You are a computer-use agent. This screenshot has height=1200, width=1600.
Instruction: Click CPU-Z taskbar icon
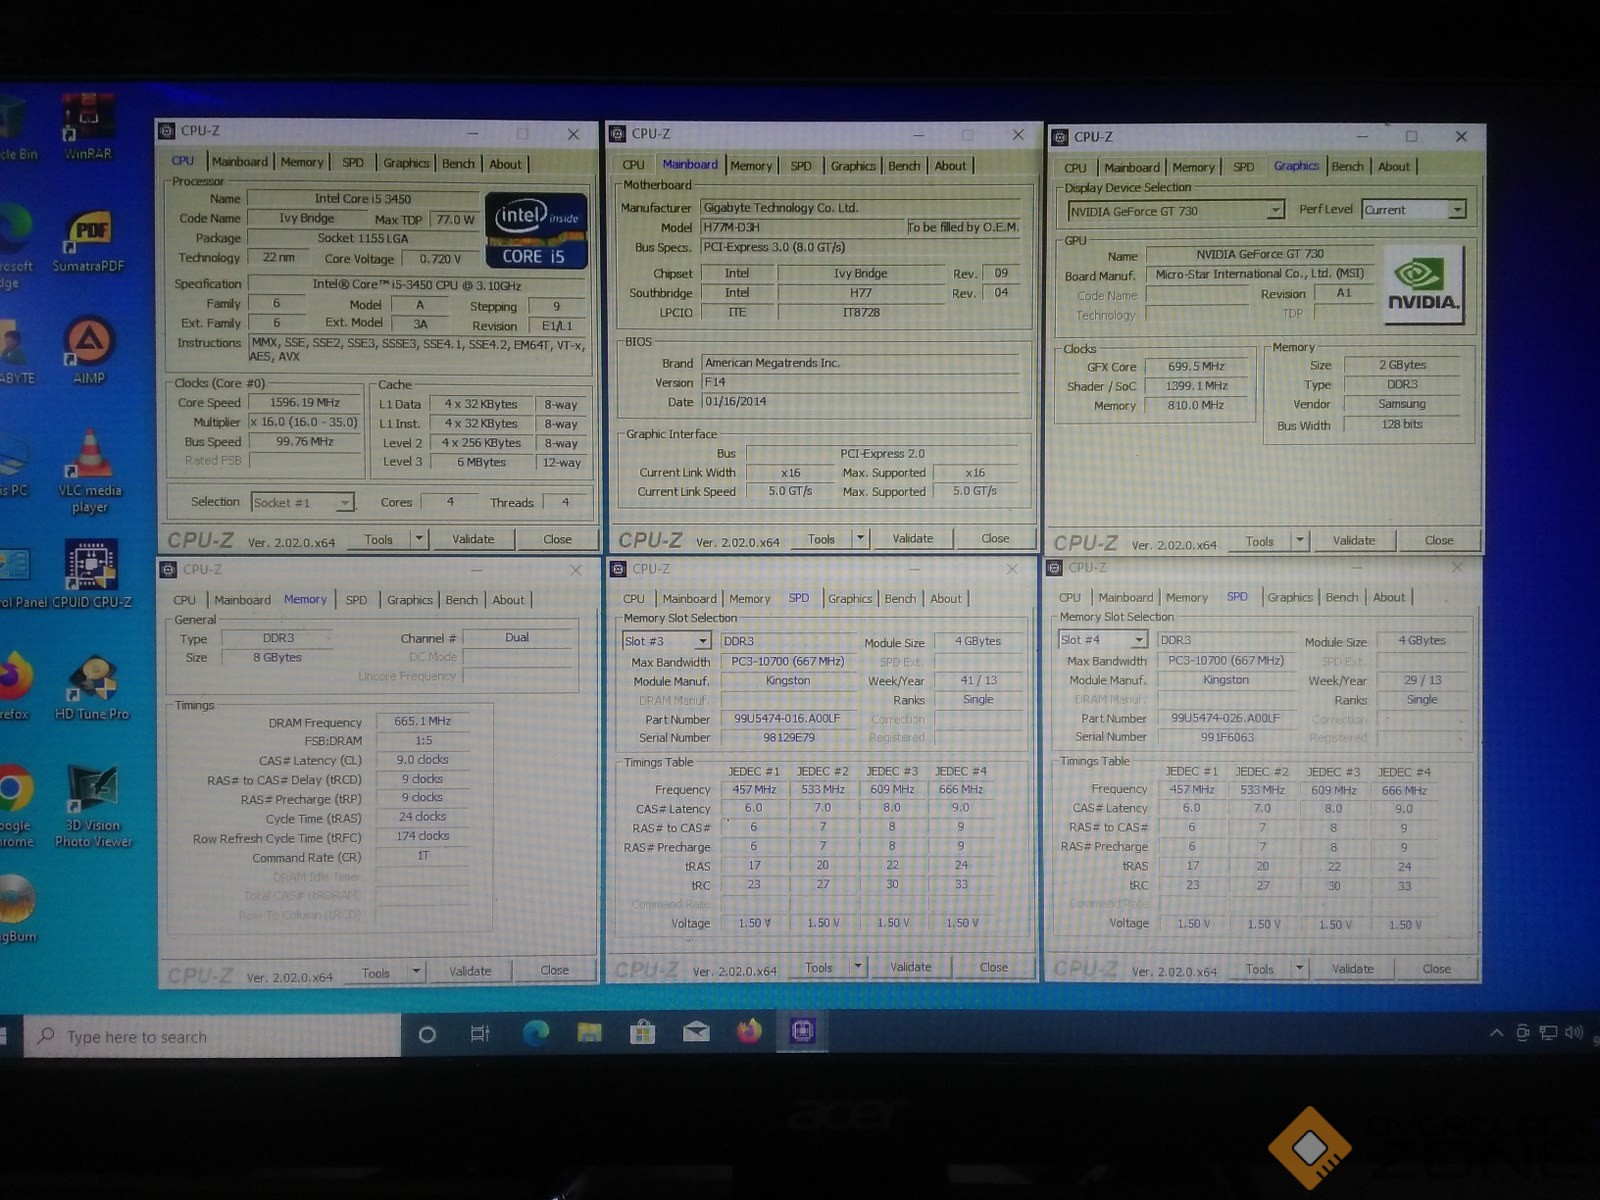coord(802,1030)
